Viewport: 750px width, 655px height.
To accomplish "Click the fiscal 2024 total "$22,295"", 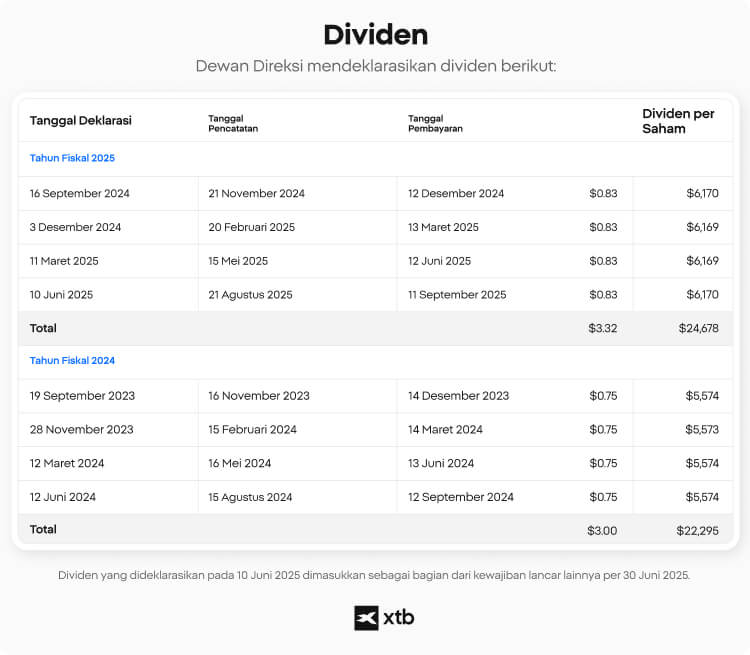I will tap(697, 531).
